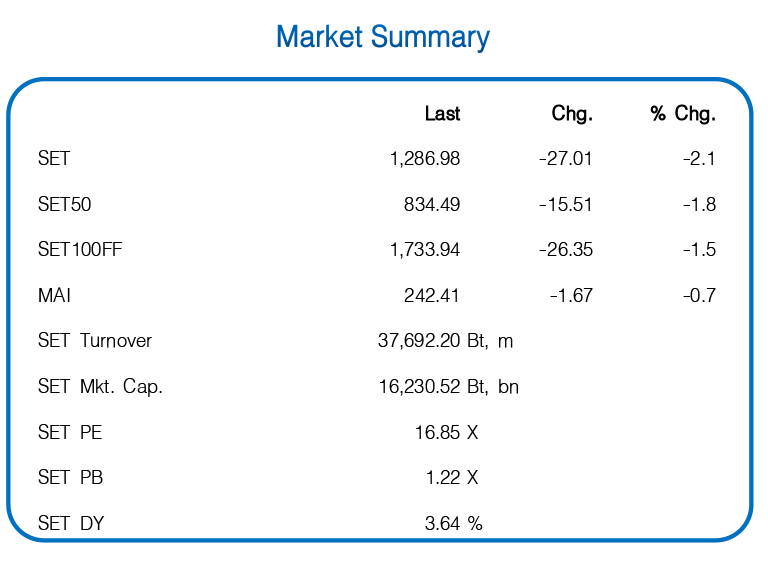Click the Chg. column header
The width and height of the screenshot is (768, 570).
pos(572,114)
